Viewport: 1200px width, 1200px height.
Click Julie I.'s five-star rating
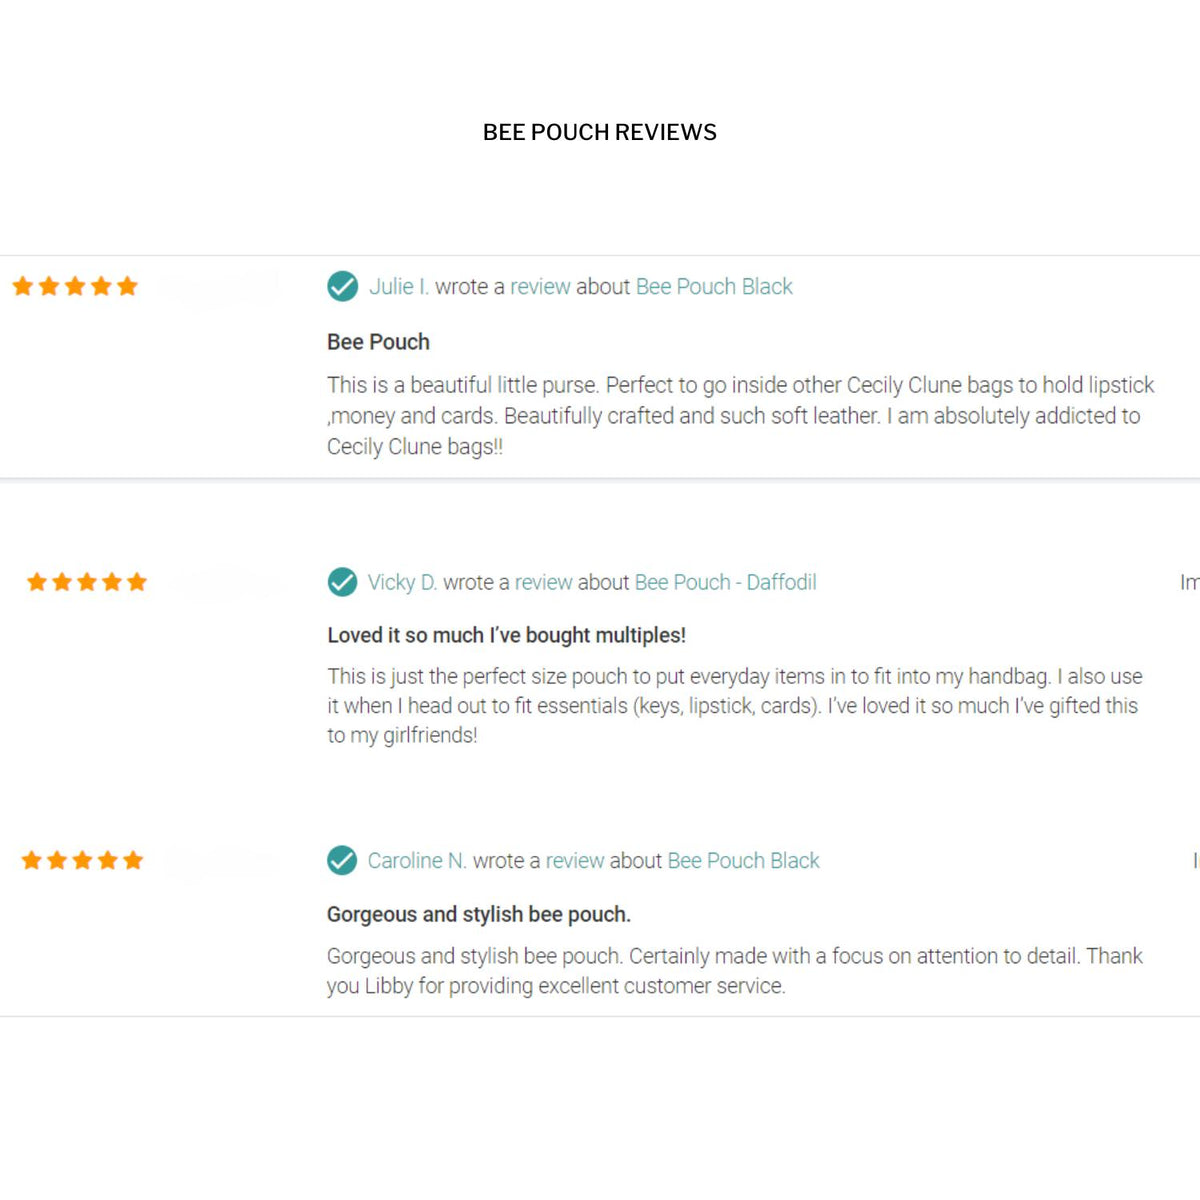(x=75, y=287)
